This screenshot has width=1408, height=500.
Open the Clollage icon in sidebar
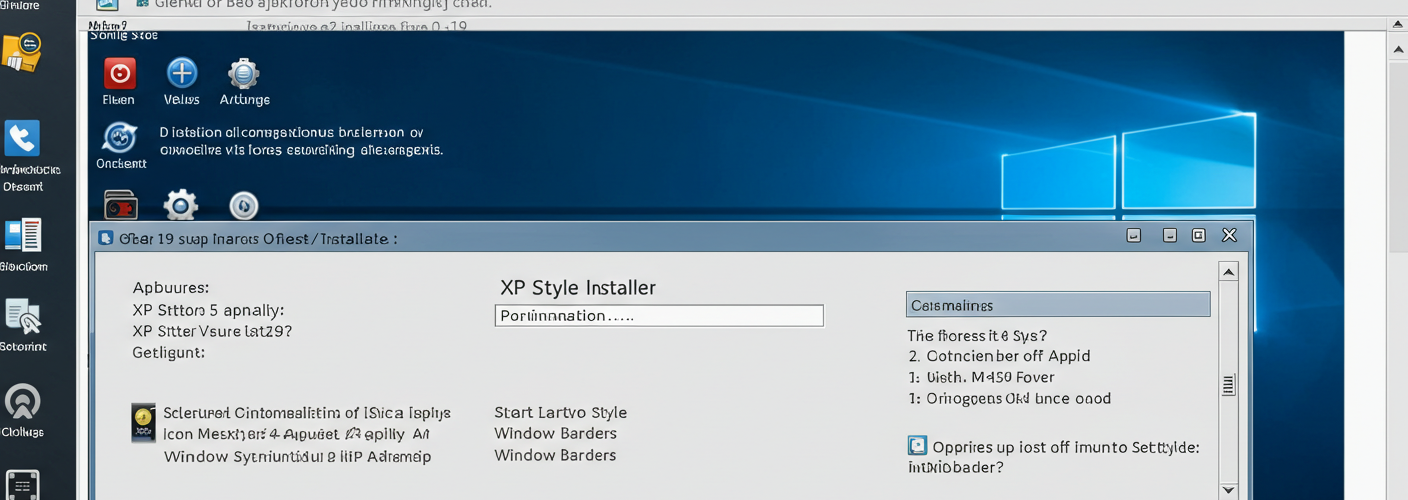pyautogui.click(x=23, y=401)
